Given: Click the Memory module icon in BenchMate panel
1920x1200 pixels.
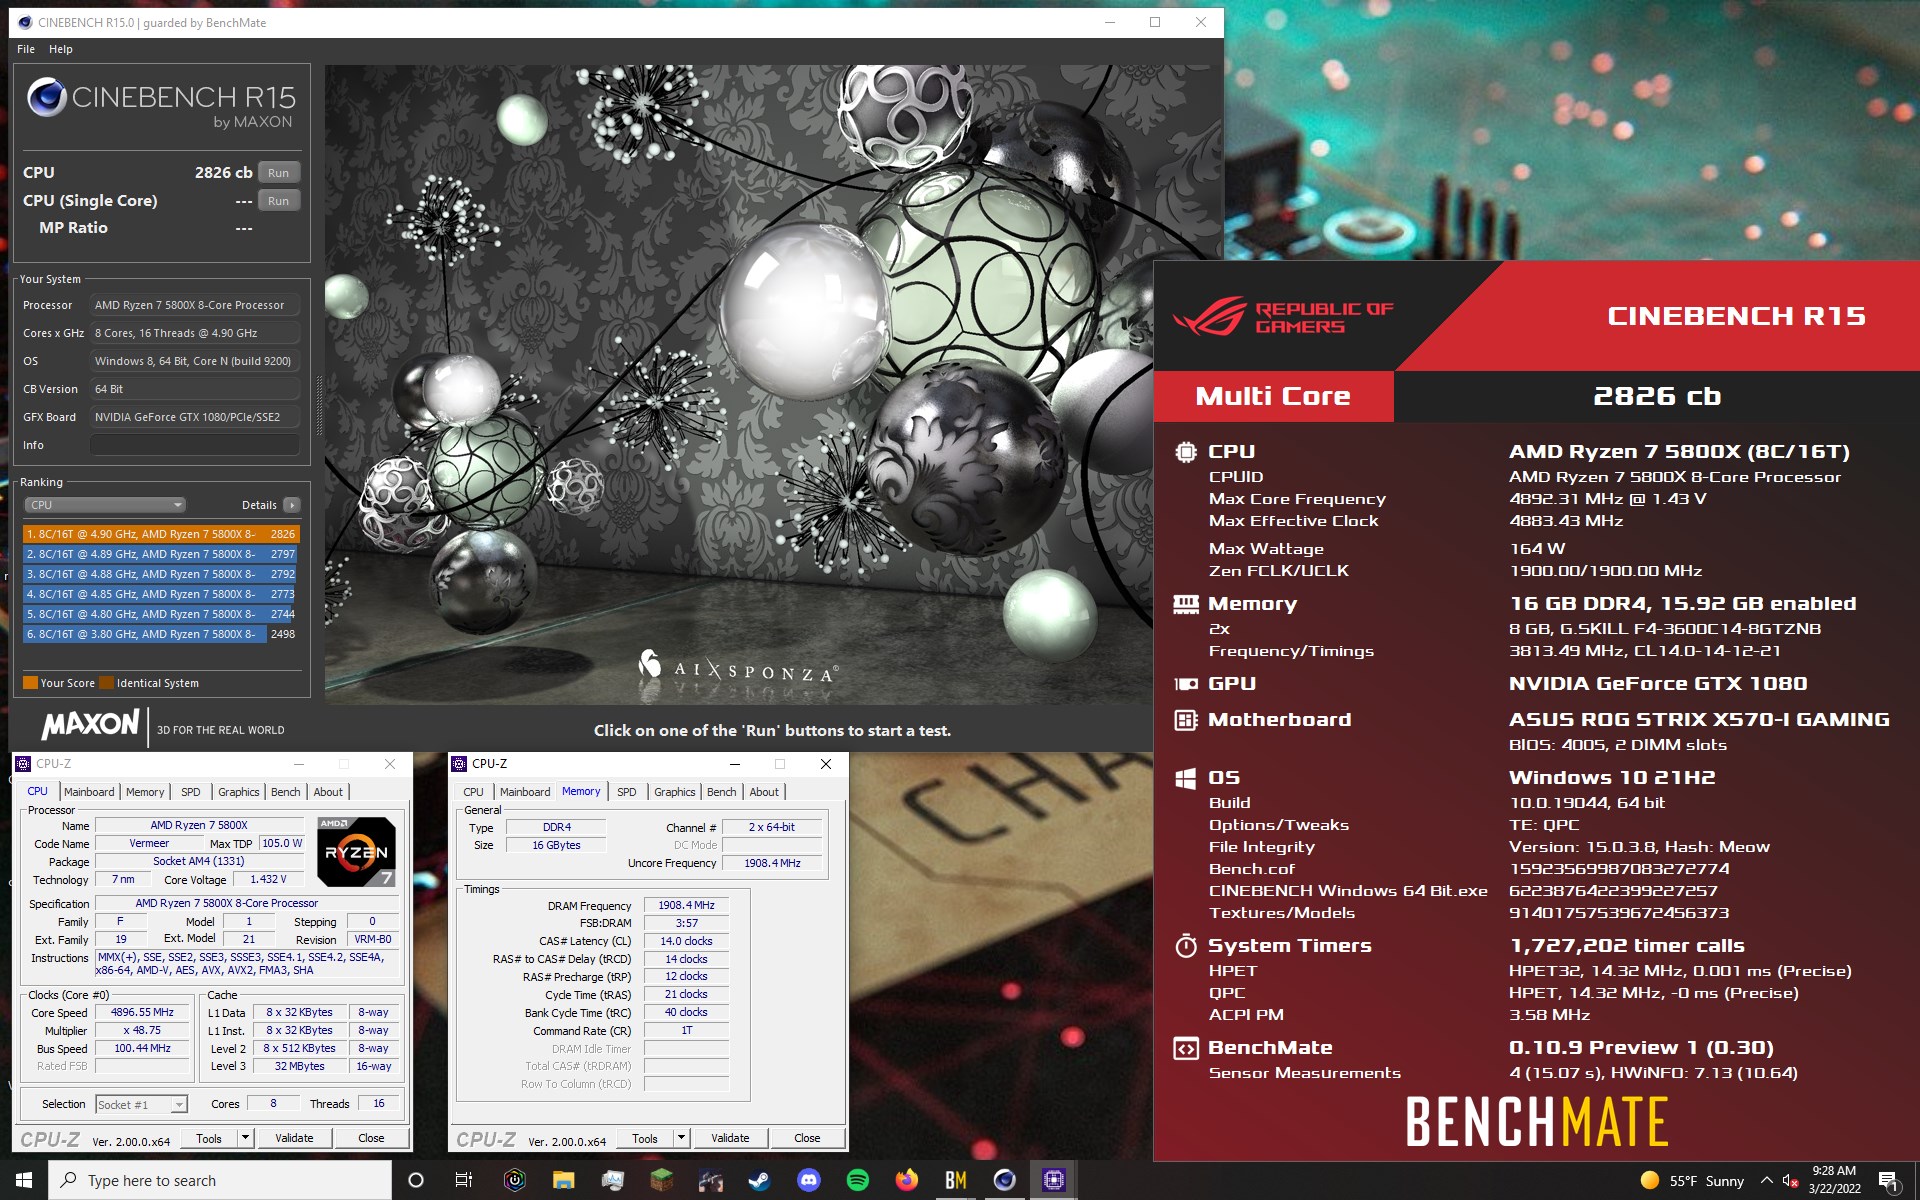Looking at the screenshot, I should [1186, 604].
